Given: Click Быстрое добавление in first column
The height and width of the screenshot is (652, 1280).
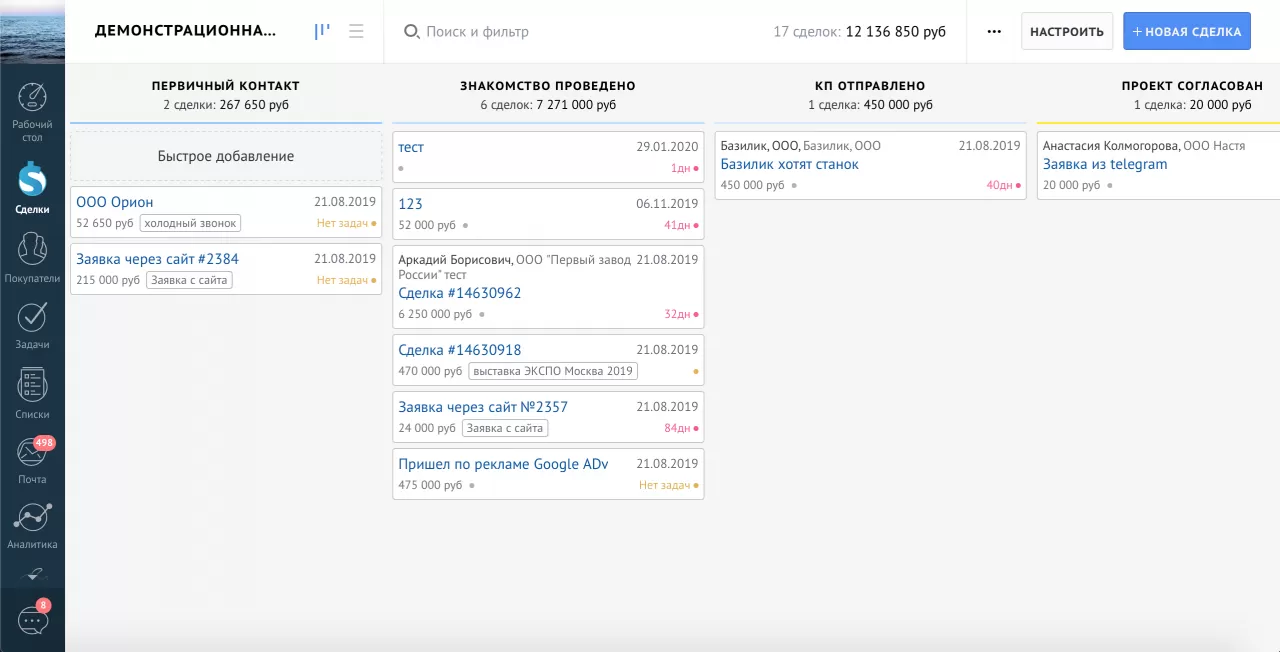Looking at the screenshot, I should pyautogui.click(x=226, y=156).
